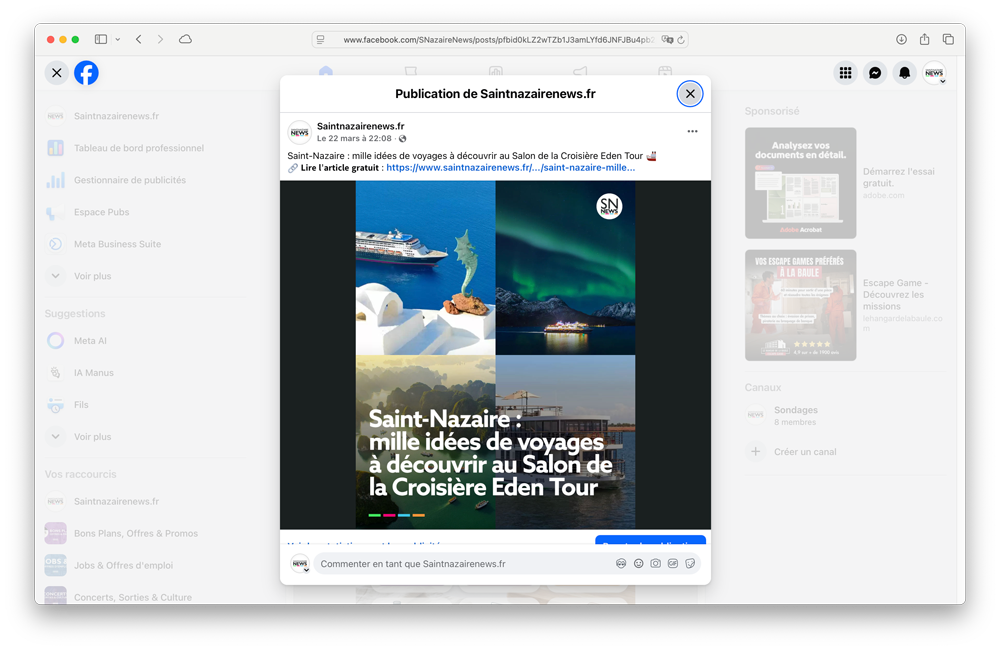Open the account menu via the NEWS avatar
The height and width of the screenshot is (650, 1000).
[934, 72]
